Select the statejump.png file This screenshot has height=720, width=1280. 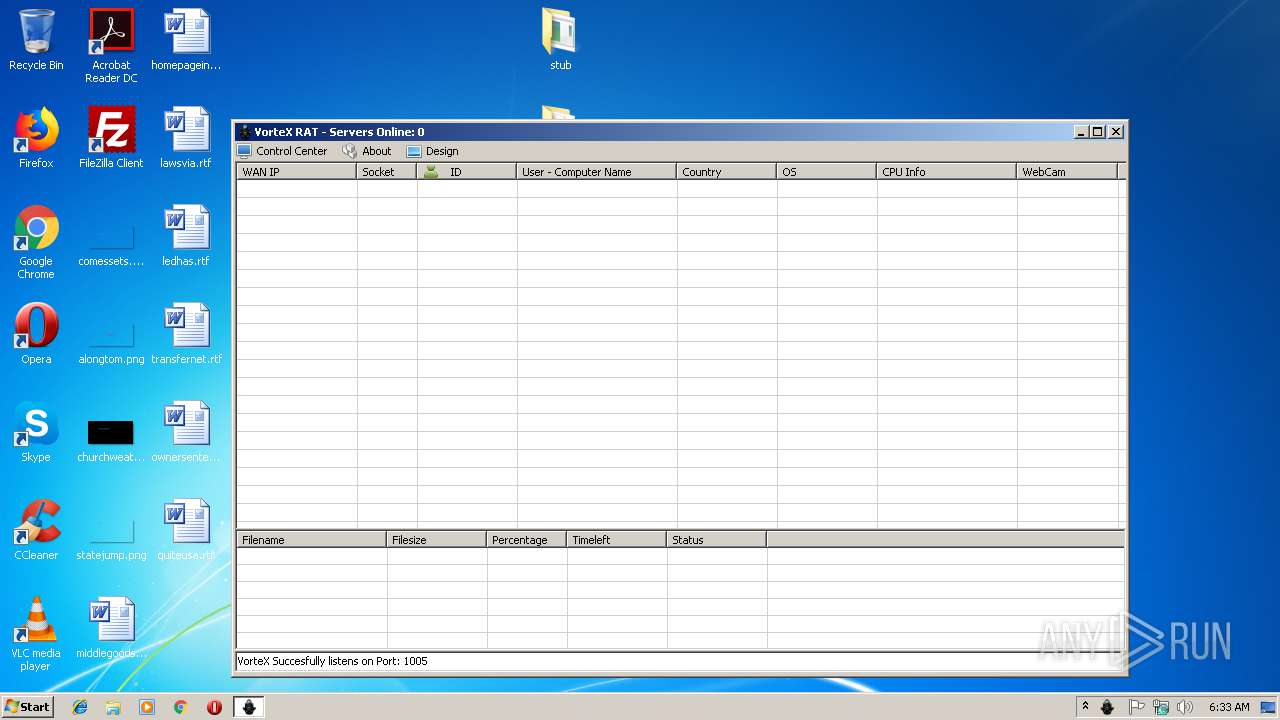(x=111, y=538)
